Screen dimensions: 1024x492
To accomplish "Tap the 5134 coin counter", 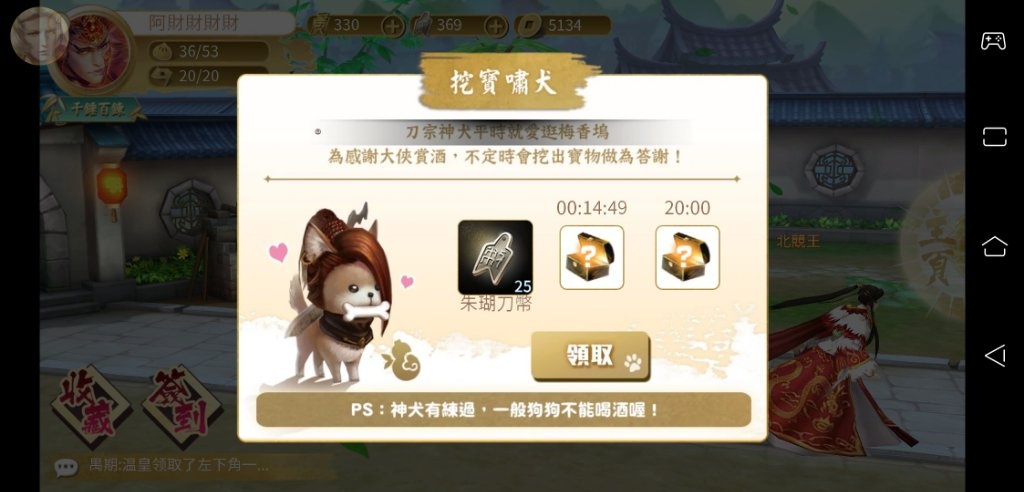I will point(563,26).
